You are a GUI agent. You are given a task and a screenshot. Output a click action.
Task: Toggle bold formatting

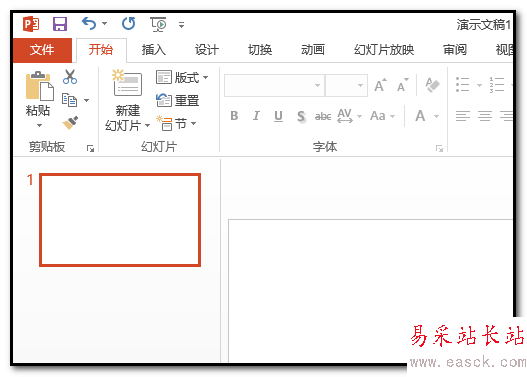[234, 116]
